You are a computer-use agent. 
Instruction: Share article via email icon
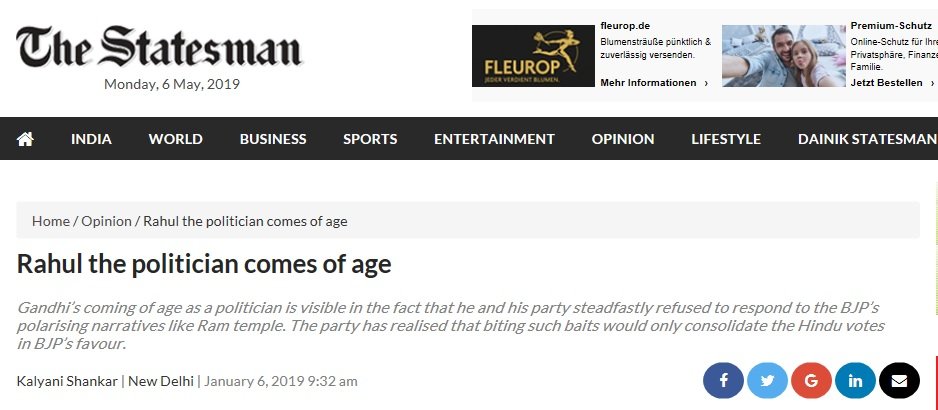pos(899,381)
